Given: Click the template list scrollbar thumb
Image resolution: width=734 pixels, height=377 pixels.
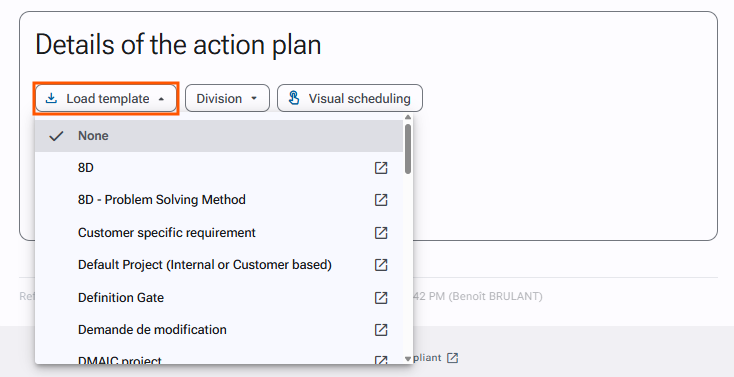Looking at the screenshot, I should click(408, 149).
